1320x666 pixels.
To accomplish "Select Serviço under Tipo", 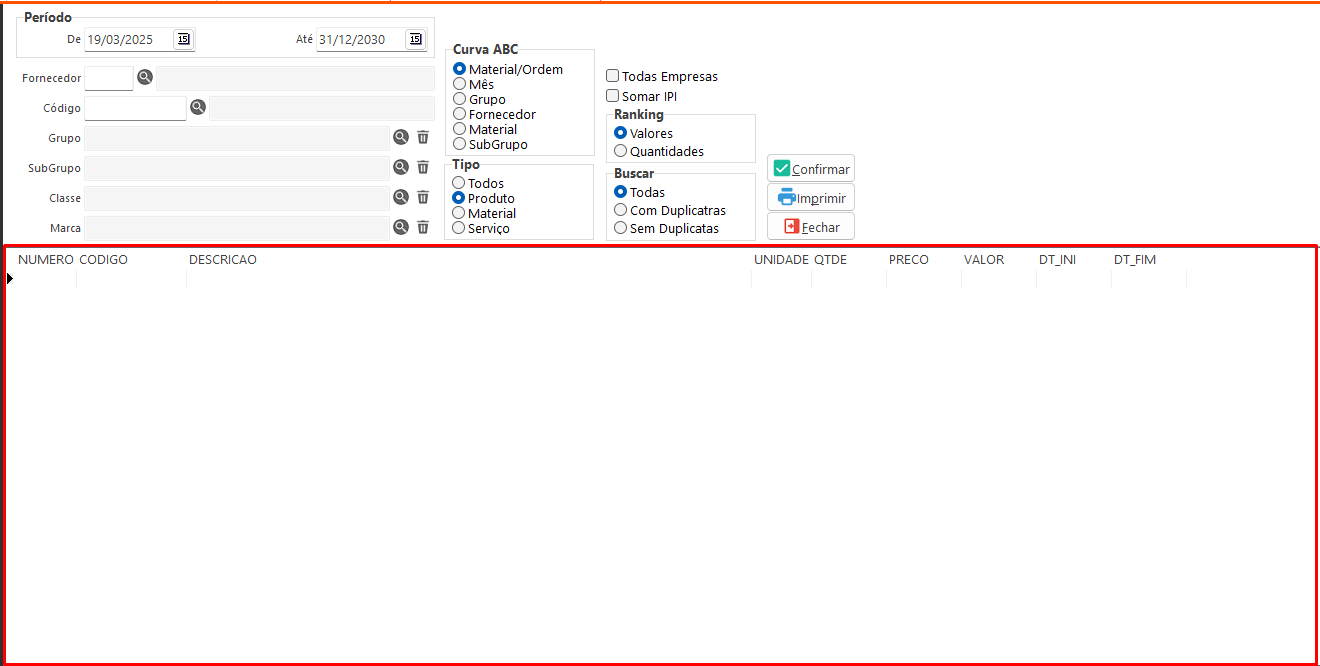I will tap(459, 228).
